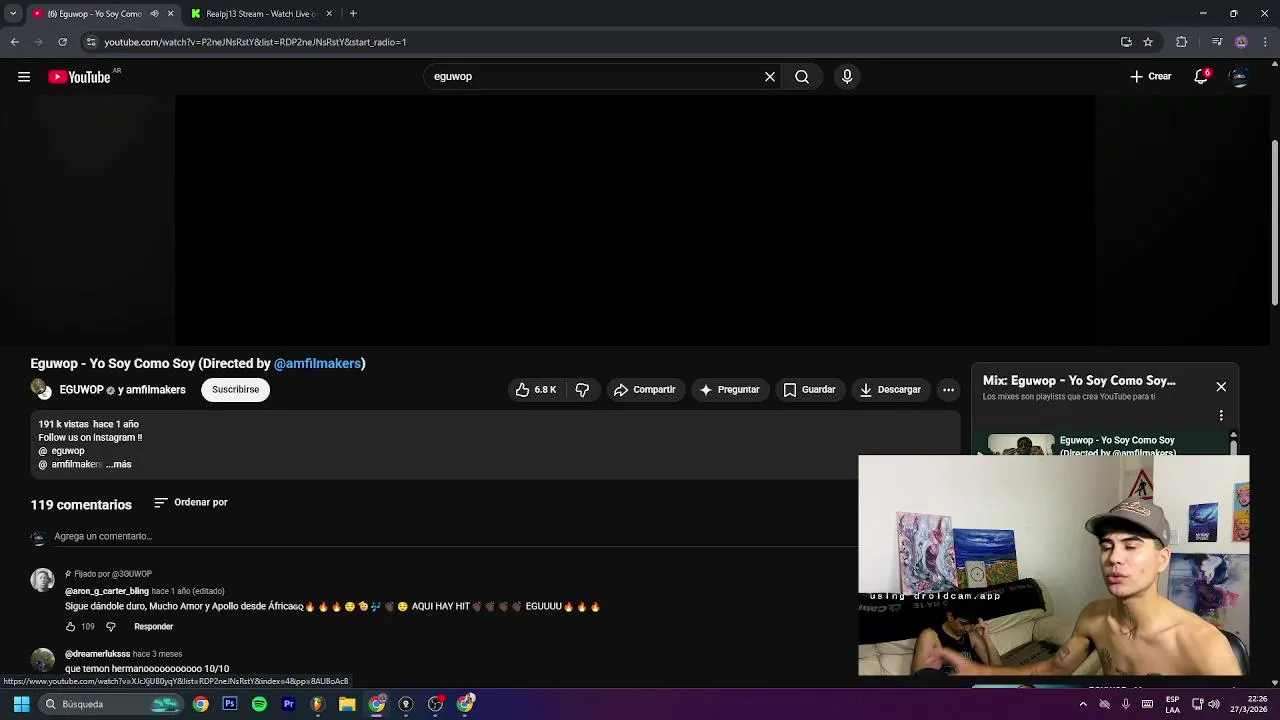Open the Crear create button
Image resolution: width=1280 pixels, height=720 pixels.
coord(1150,77)
